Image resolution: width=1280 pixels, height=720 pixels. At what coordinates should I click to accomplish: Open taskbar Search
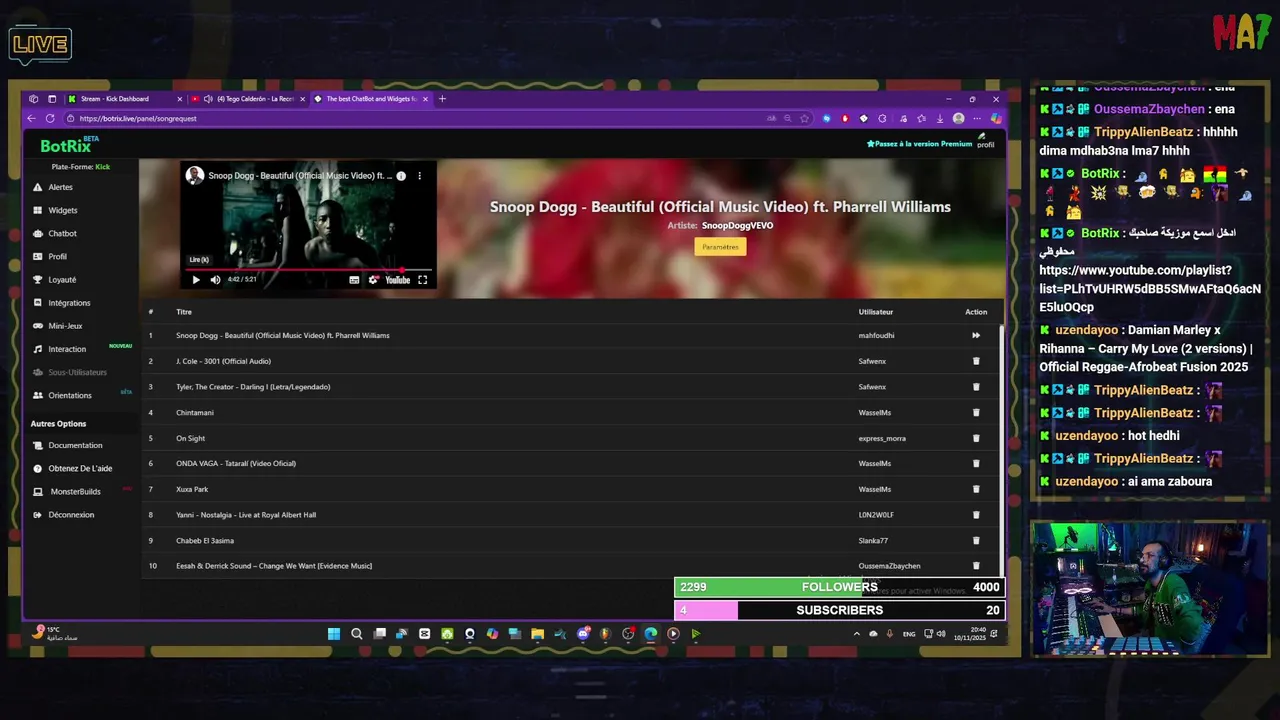357,633
